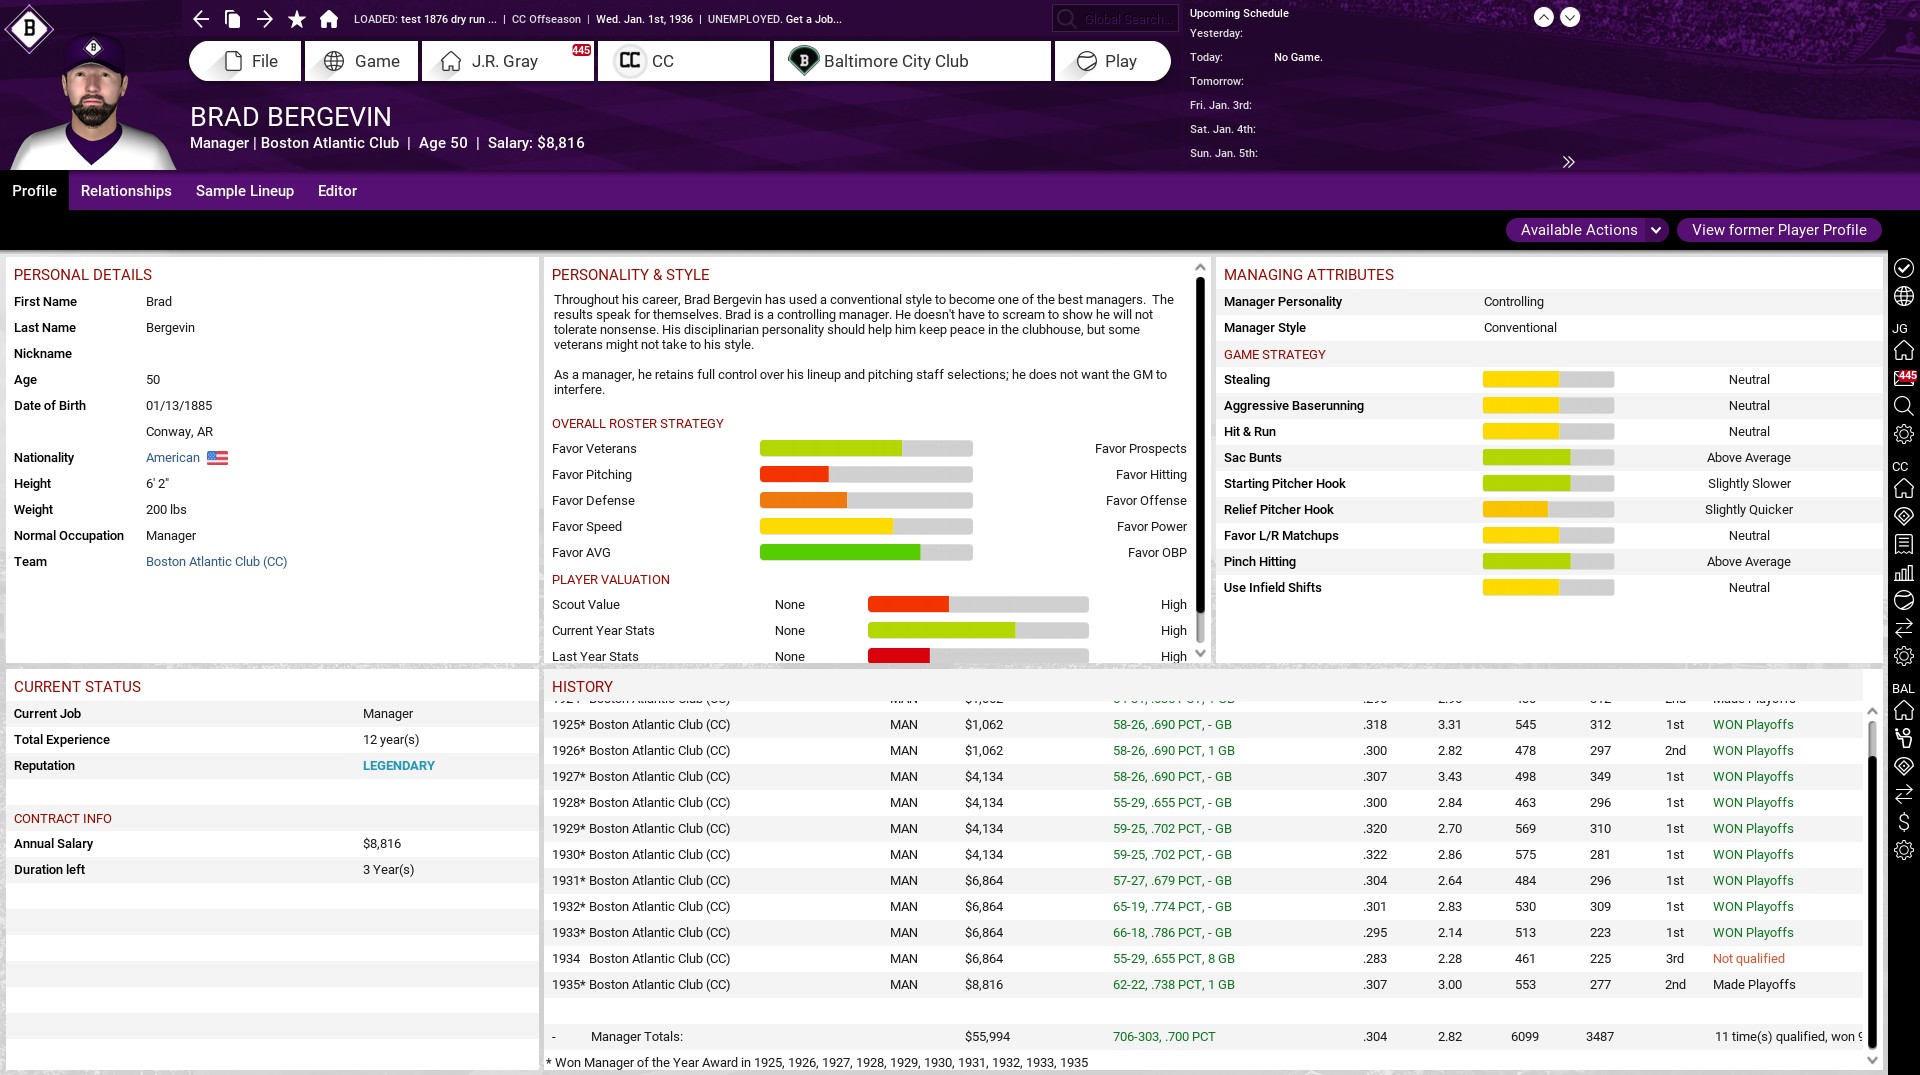Switch to the Relationships tab
This screenshot has width=1920, height=1075.
[x=126, y=191]
